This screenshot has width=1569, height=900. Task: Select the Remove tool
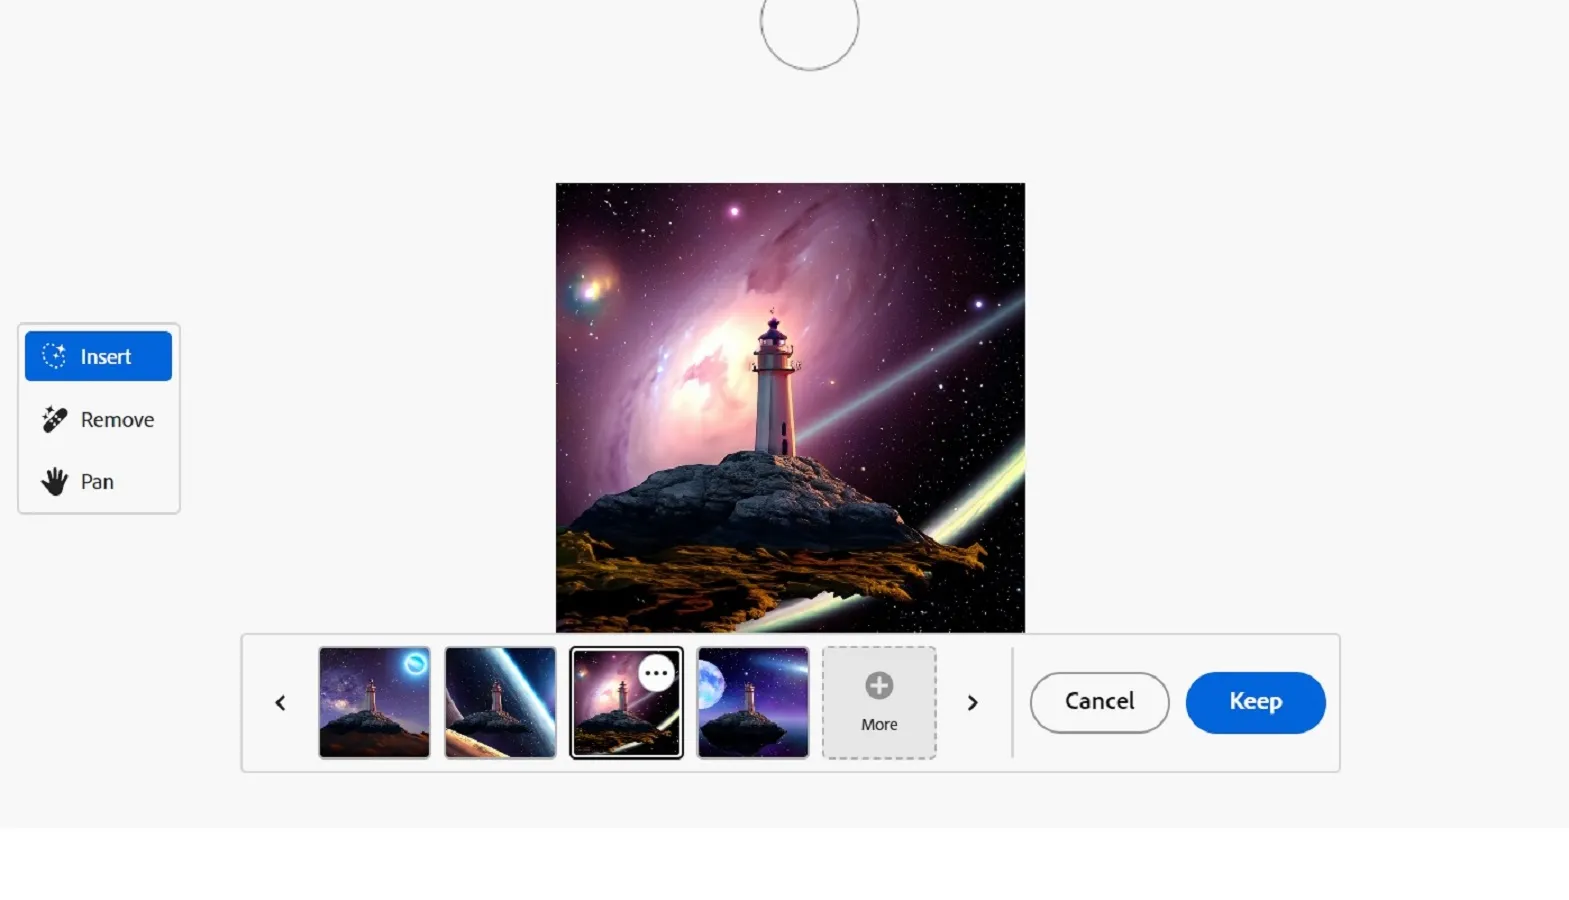pyautogui.click(x=98, y=419)
